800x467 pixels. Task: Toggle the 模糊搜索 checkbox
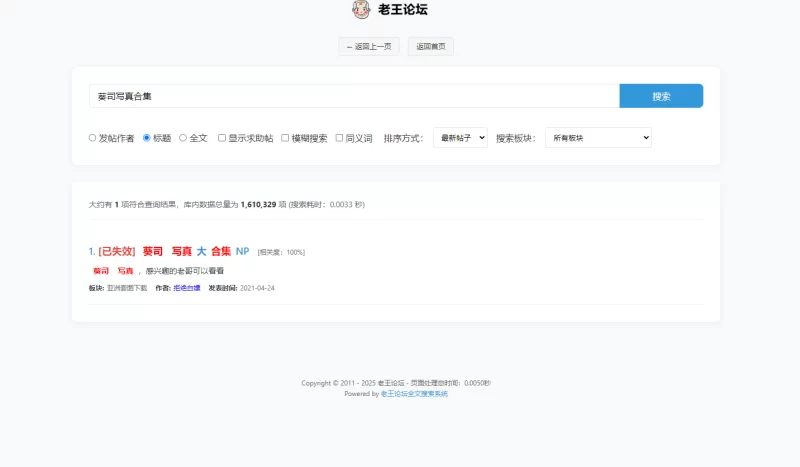tap(285, 138)
